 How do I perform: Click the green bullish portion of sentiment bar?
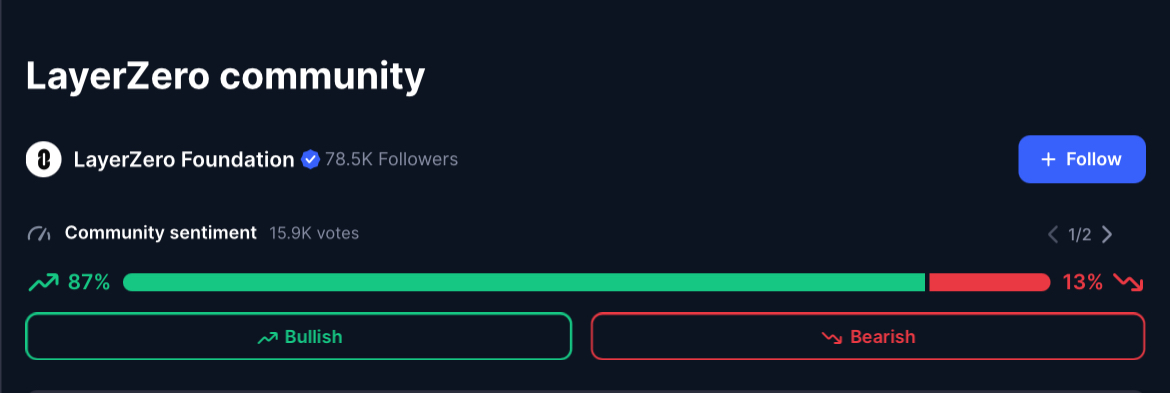coord(524,282)
